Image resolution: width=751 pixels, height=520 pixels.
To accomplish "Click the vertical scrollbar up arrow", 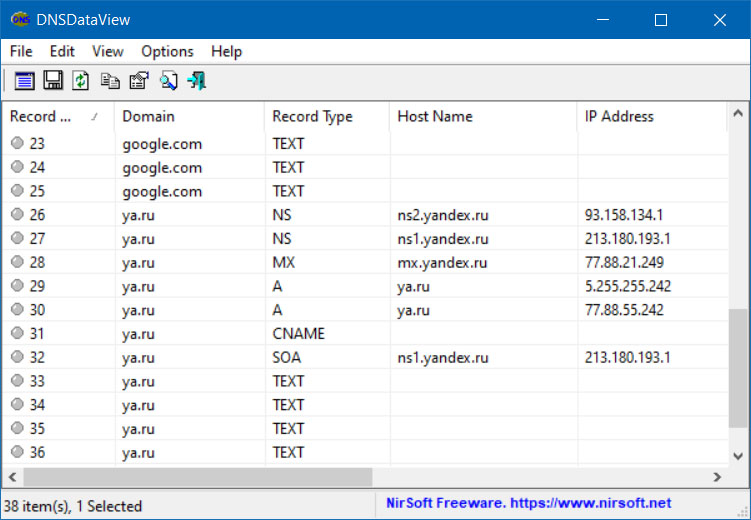I will [x=738, y=113].
